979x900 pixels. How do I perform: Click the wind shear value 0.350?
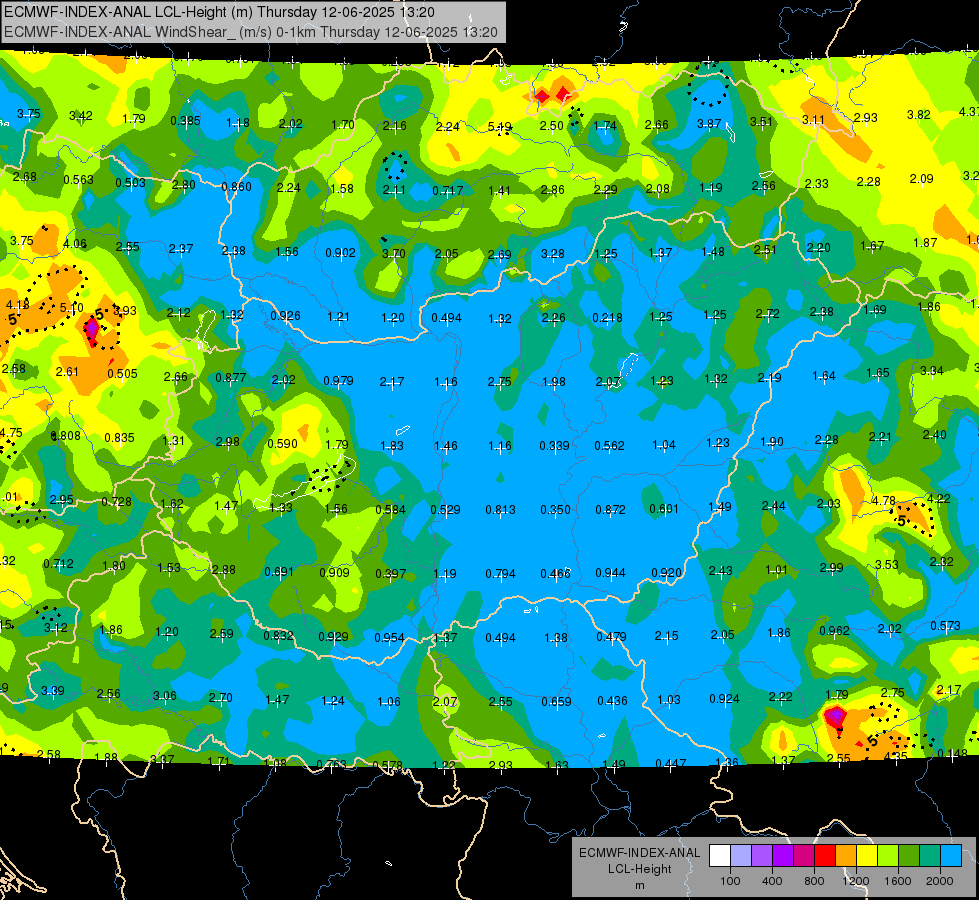pyautogui.click(x=556, y=510)
